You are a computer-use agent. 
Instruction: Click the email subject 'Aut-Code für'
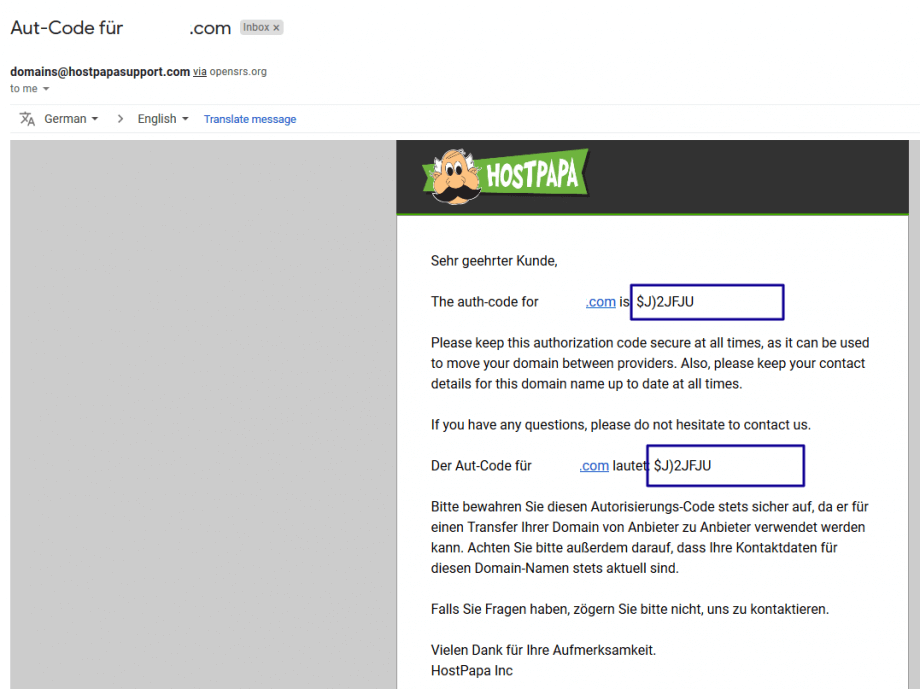click(x=67, y=28)
